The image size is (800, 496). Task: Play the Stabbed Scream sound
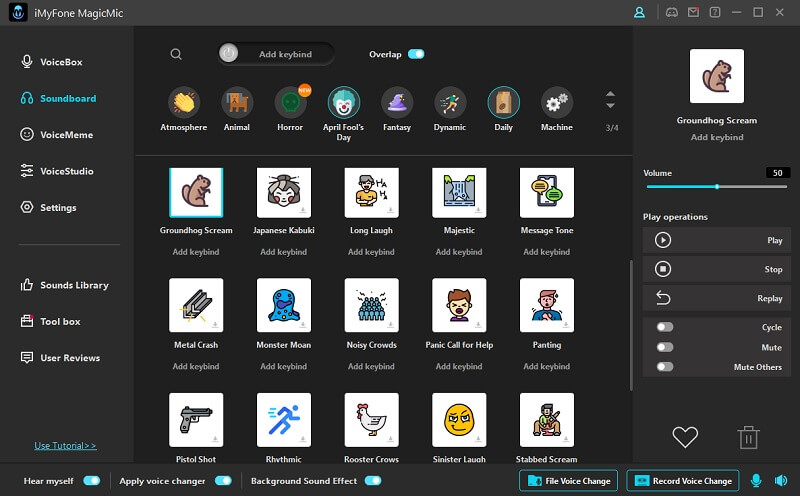[547, 420]
